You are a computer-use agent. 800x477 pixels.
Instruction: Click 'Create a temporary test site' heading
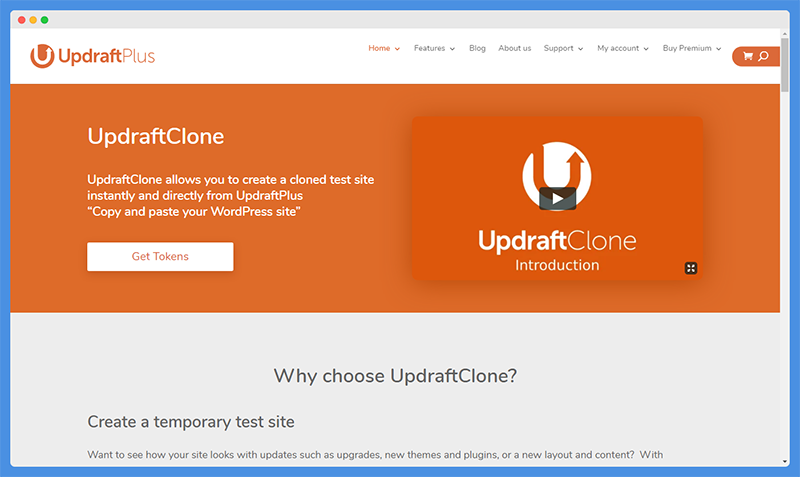[x=191, y=422]
